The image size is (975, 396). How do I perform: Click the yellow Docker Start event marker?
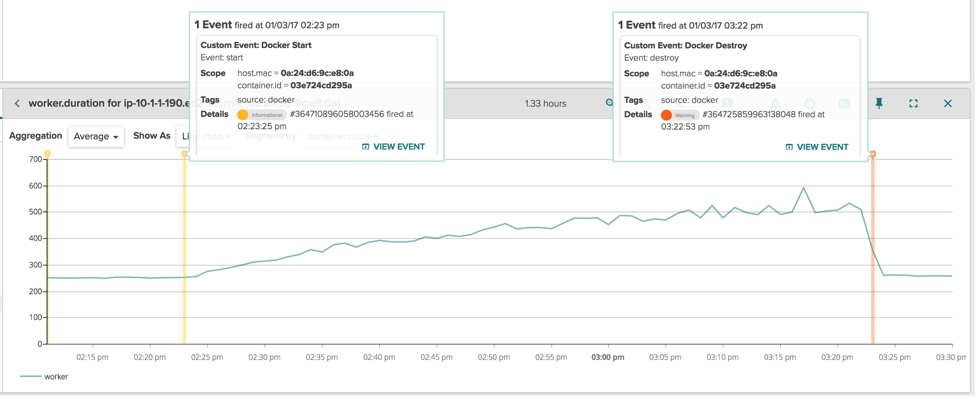coord(185,154)
